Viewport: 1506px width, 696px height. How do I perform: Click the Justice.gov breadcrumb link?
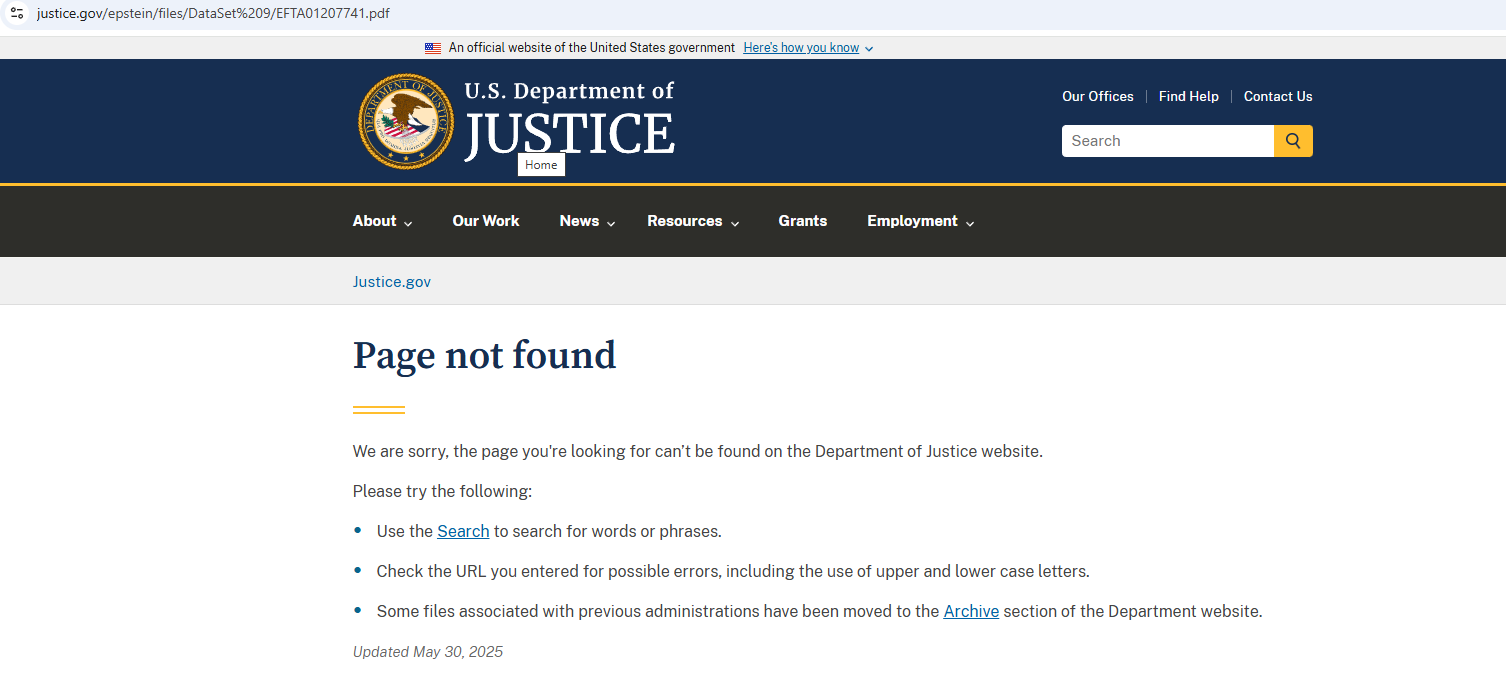[x=392, y=282]
